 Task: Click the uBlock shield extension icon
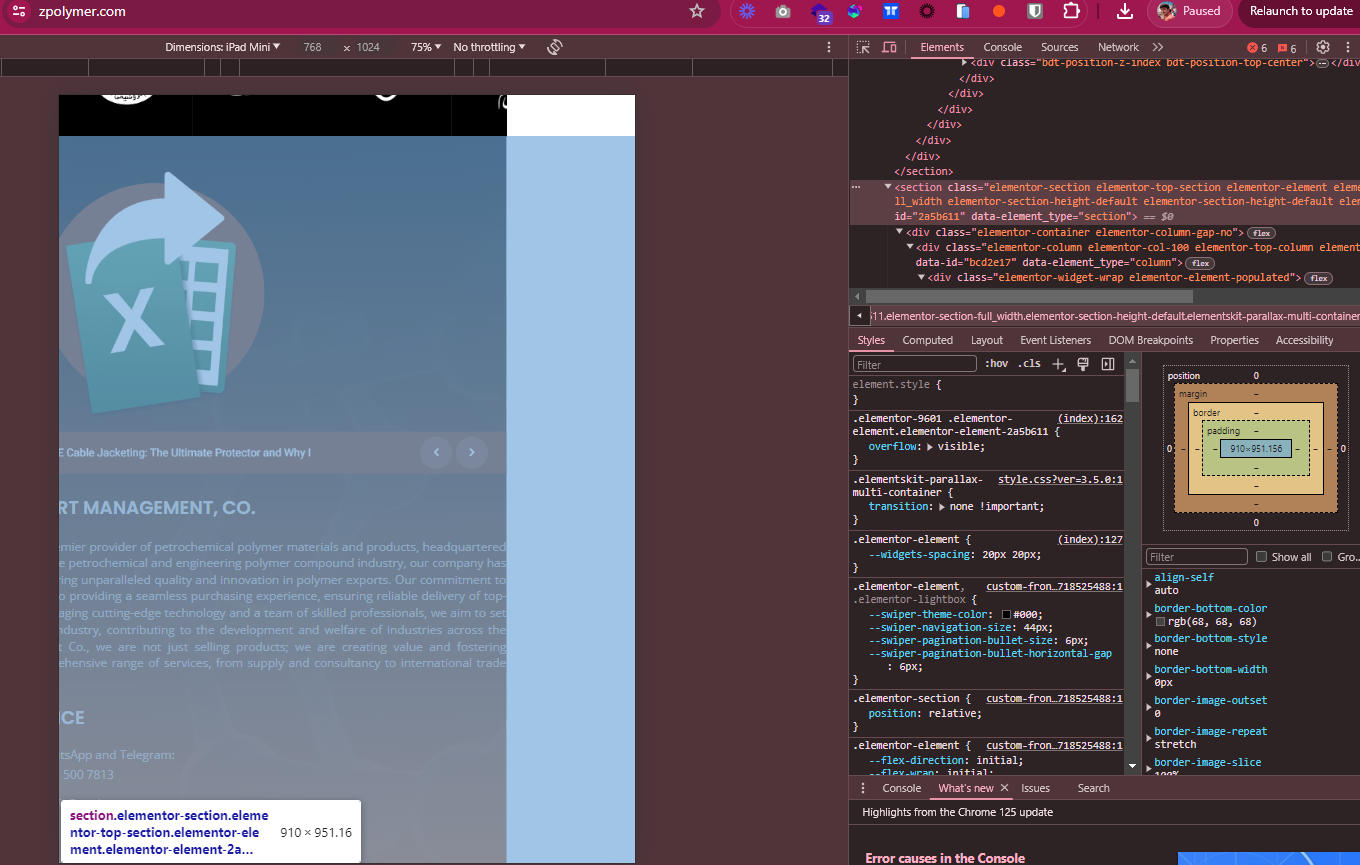click(1036, 11)
